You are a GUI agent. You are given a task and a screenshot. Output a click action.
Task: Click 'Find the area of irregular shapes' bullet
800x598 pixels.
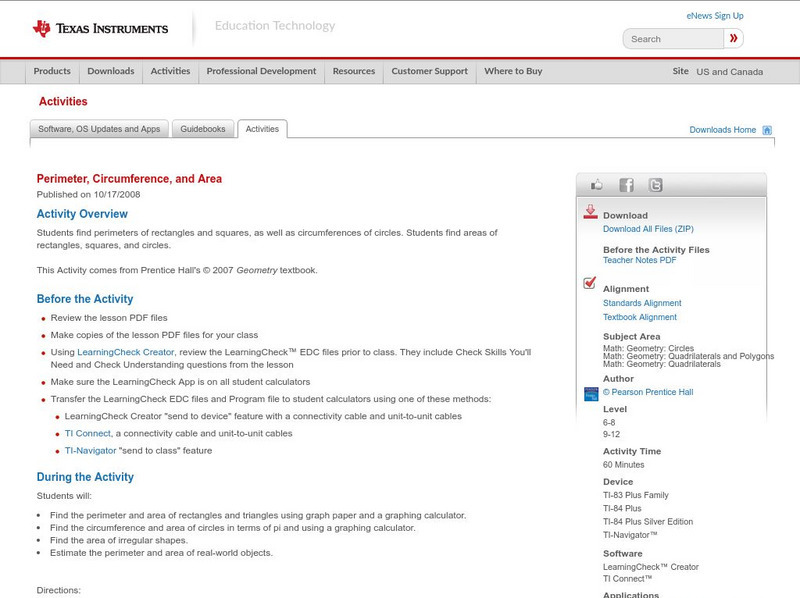pyautogui.click(x=119, y=540)
